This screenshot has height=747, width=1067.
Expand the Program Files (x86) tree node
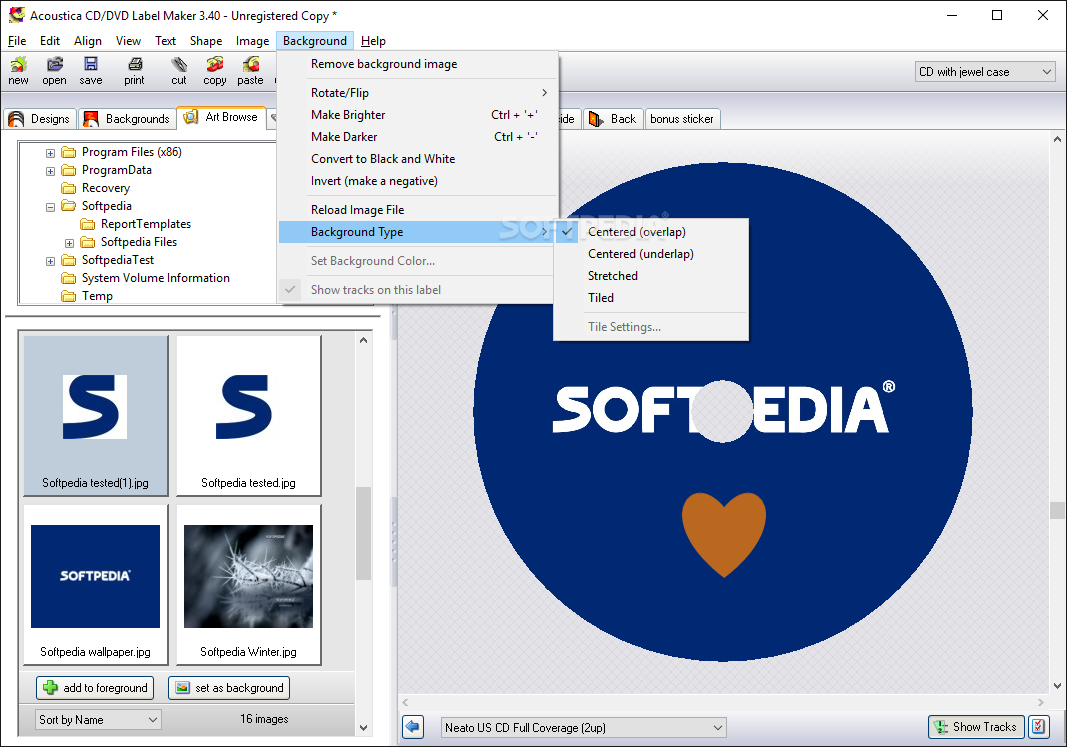50,153
